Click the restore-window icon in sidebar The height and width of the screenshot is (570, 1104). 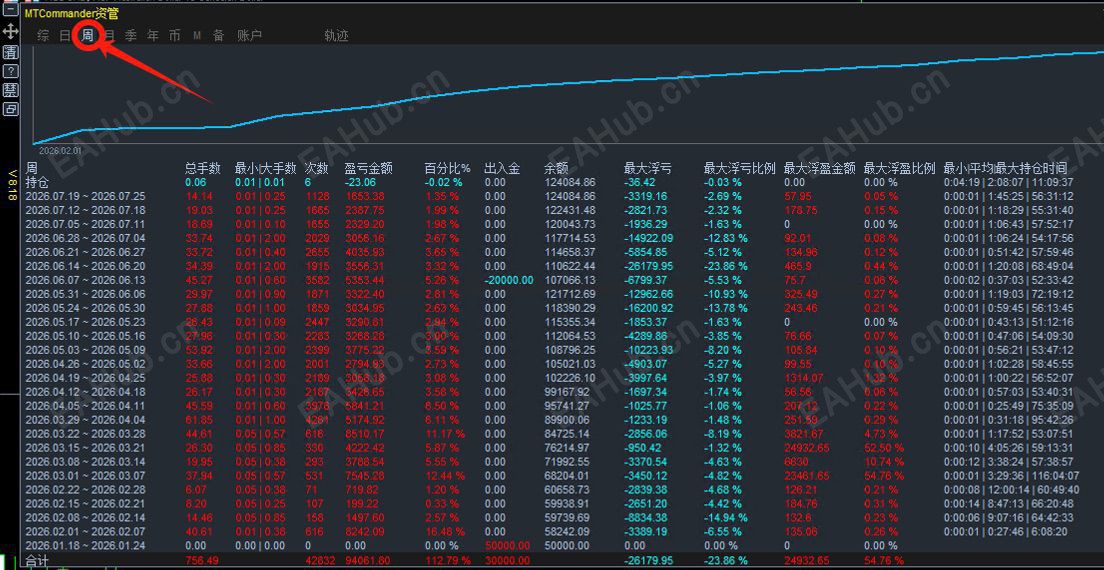[11, 109]
